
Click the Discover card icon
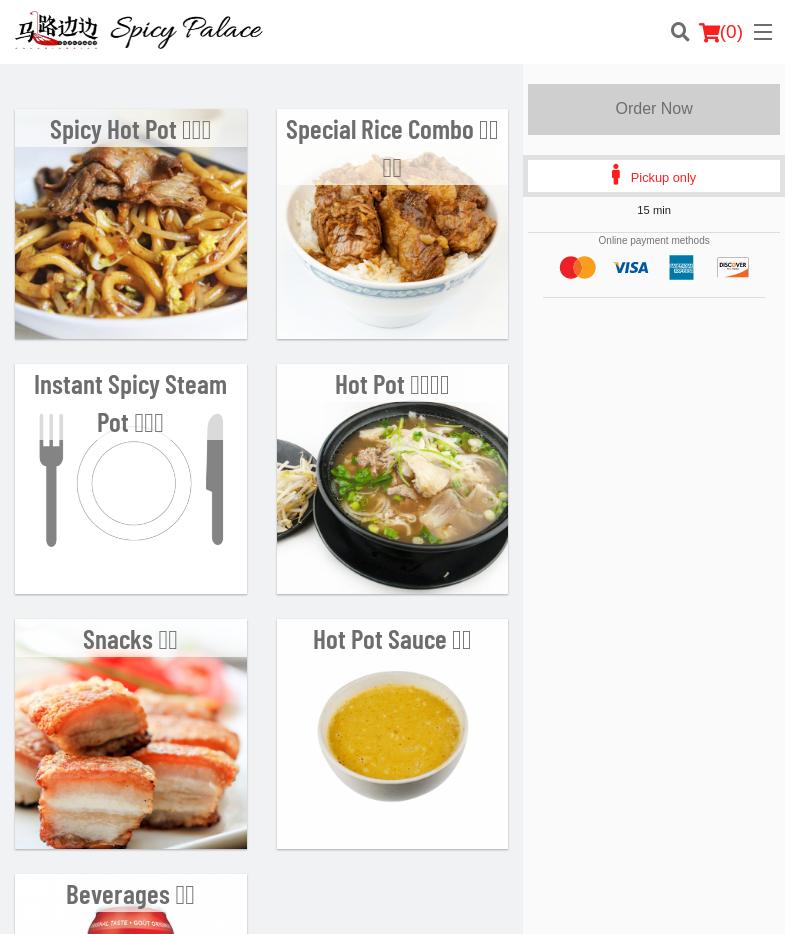pyautogui.click(x=733, y=267)
